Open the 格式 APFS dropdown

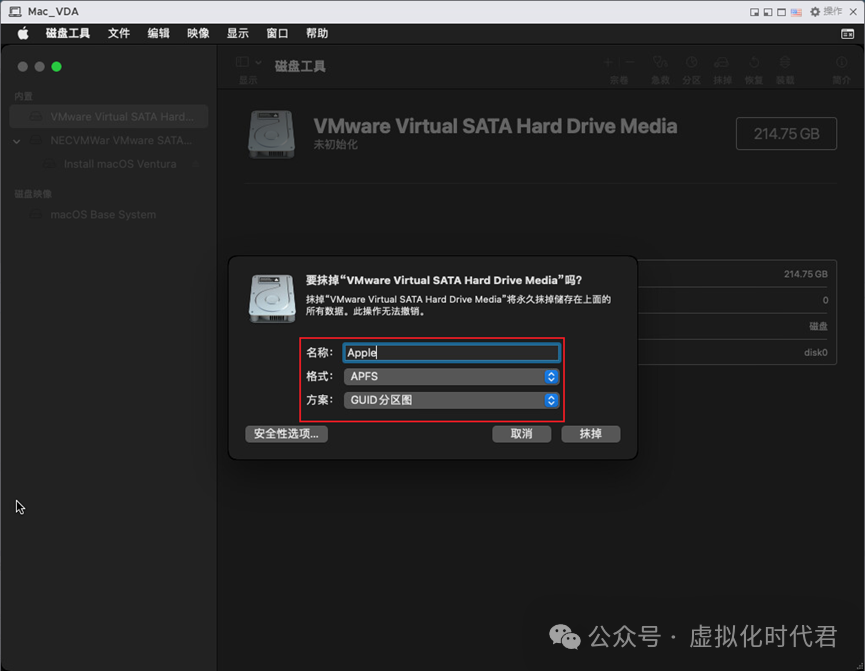(451, 376)
